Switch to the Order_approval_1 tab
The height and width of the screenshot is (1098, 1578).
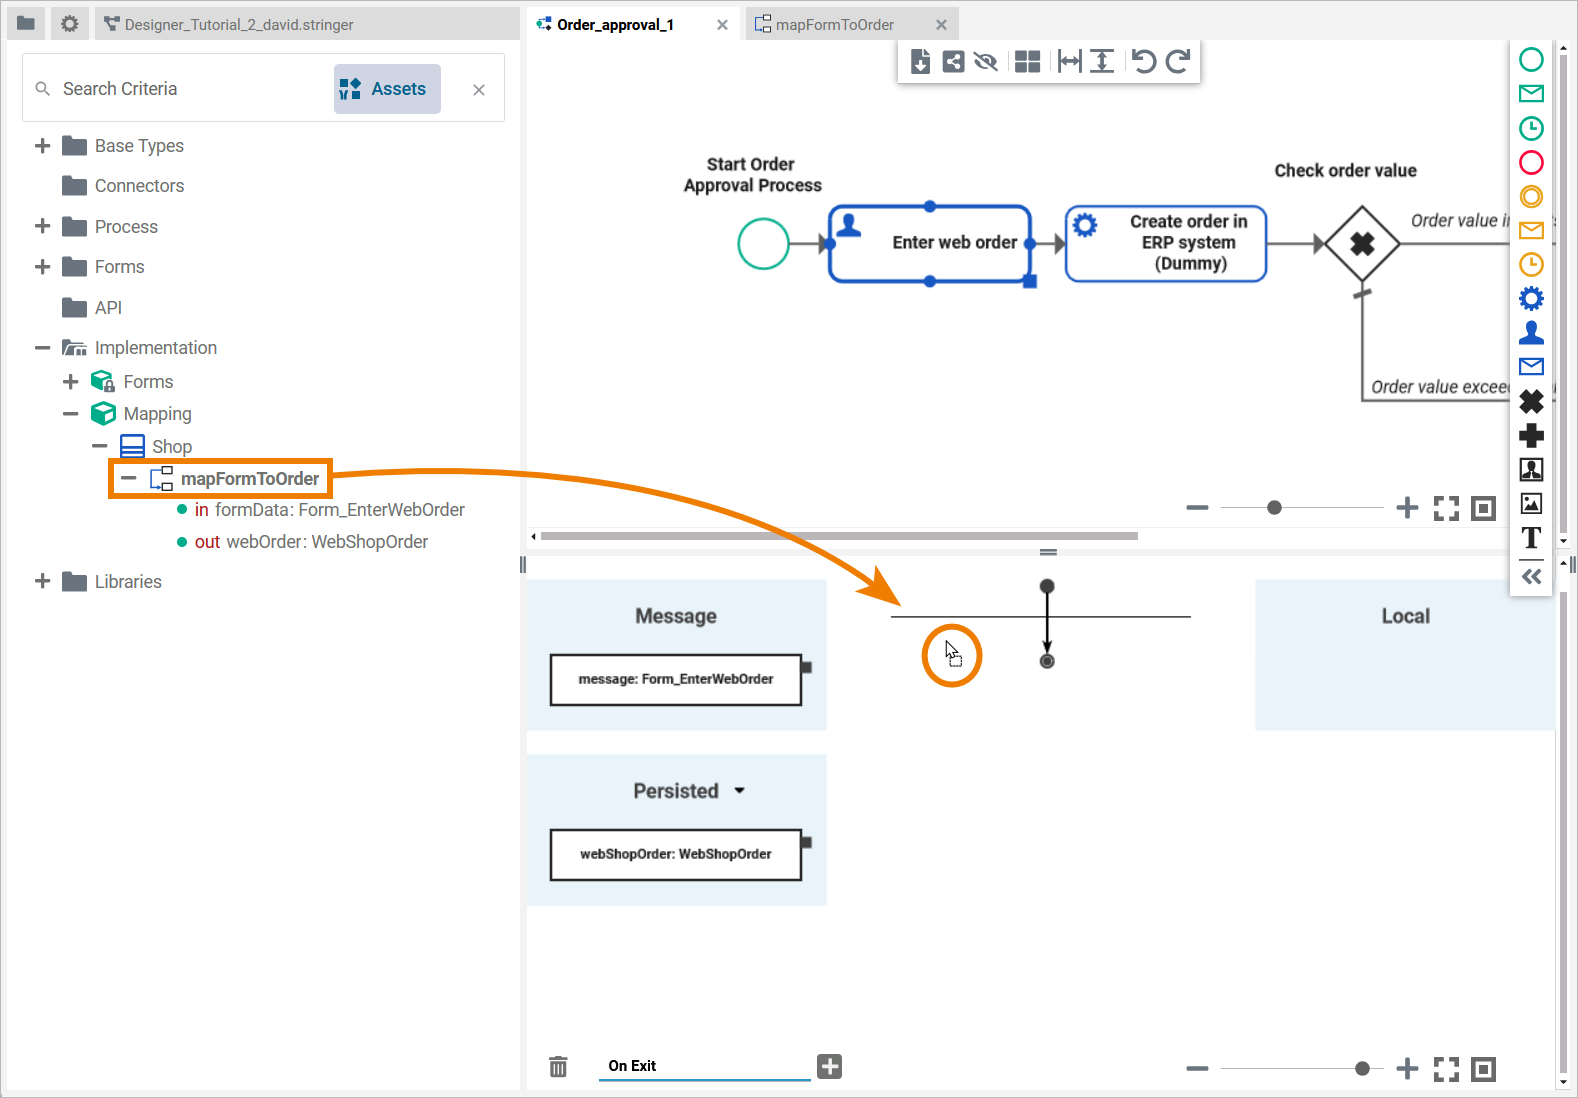pos(615,25)
